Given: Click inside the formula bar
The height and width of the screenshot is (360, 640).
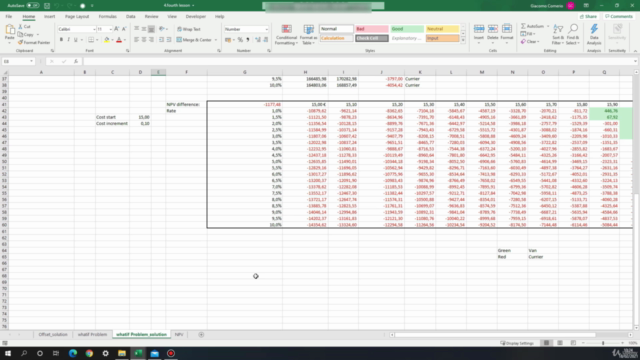Looking at the screenshot, I should (x=359, y=61).
